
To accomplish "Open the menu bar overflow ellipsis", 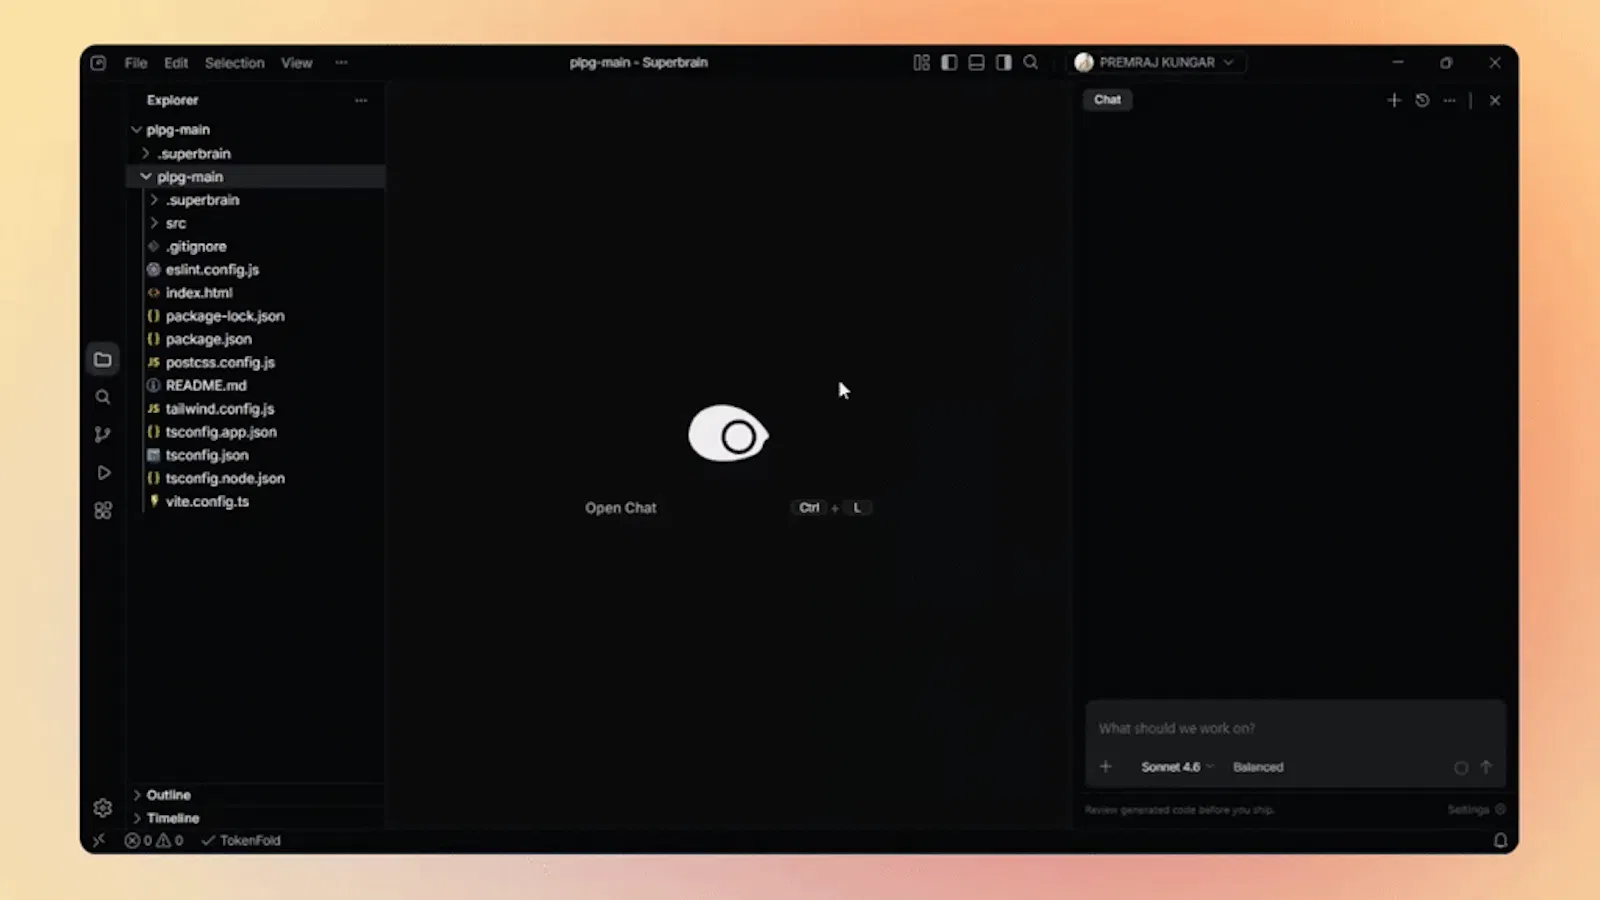I will click(341, 62).
